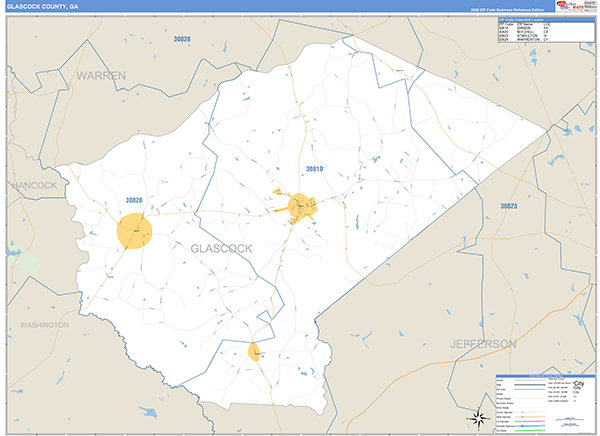Click the WASHINGTON county label
This screenshot has height=436, width=600.
point(43,325)
